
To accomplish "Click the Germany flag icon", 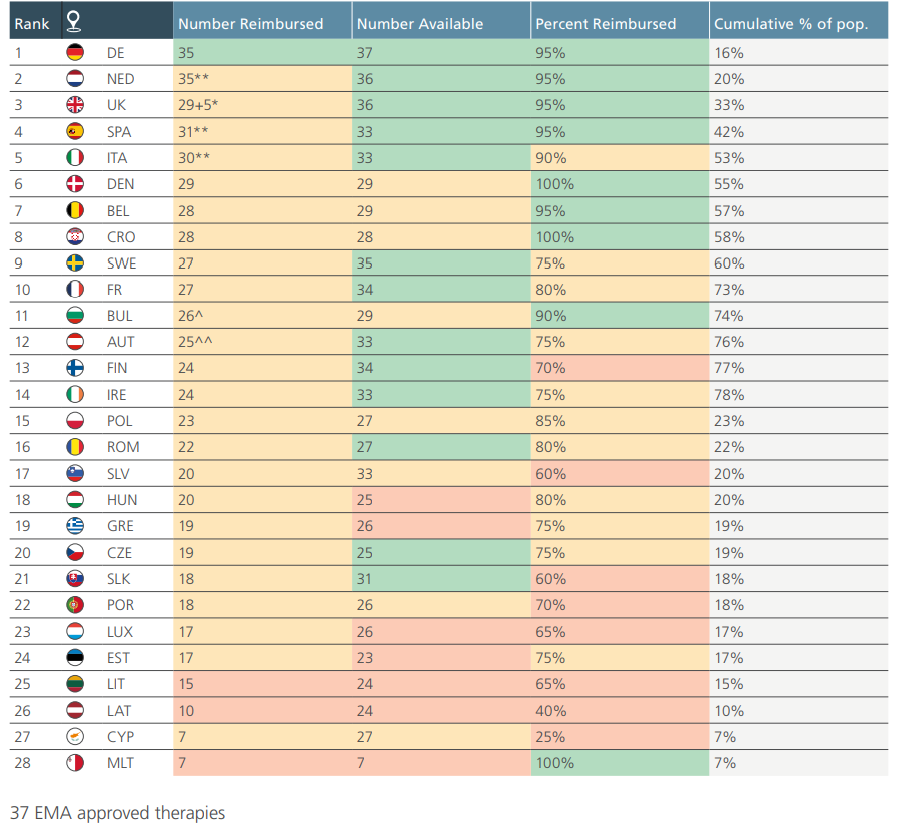I will tap(75, 53).
